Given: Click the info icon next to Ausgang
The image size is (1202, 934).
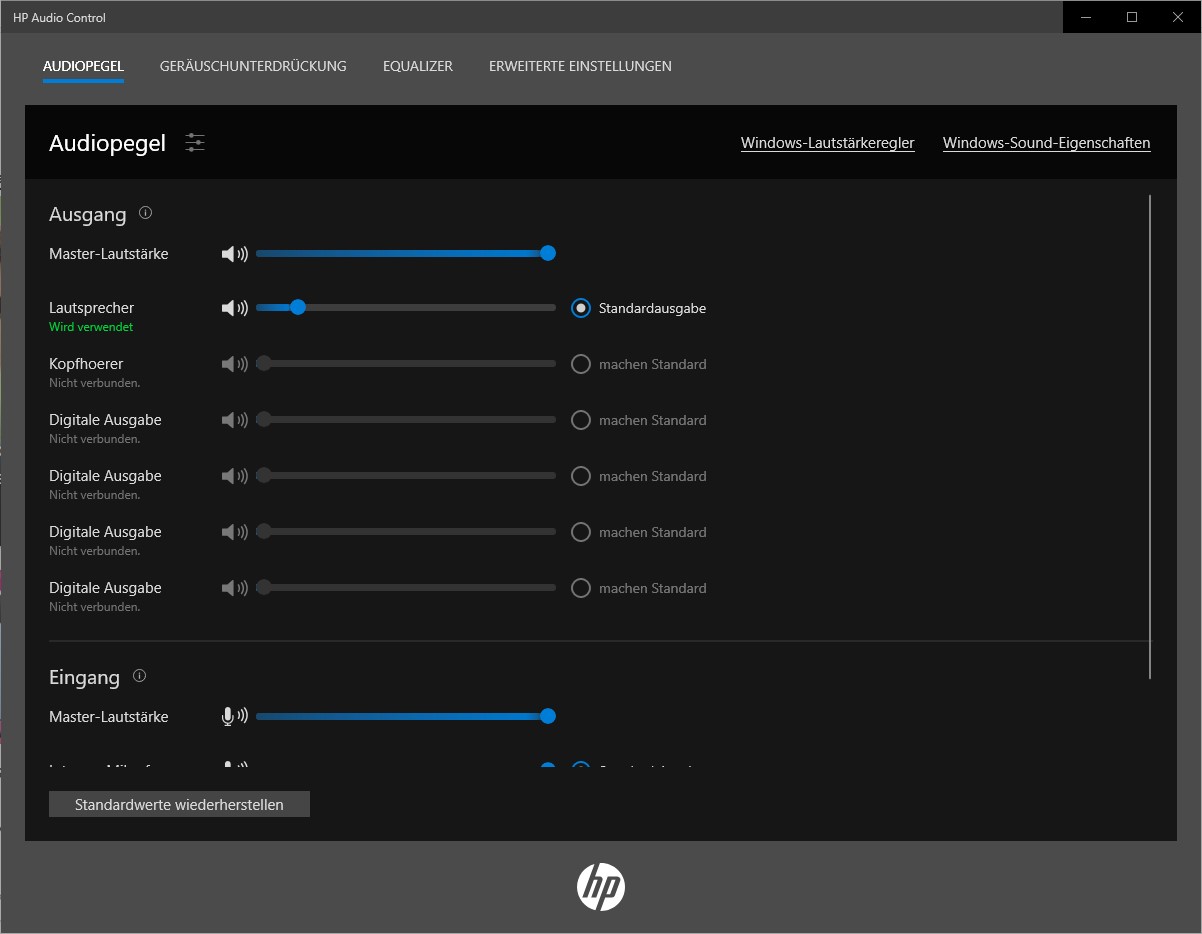Looking at the screenshot, I should click(146, 213).
